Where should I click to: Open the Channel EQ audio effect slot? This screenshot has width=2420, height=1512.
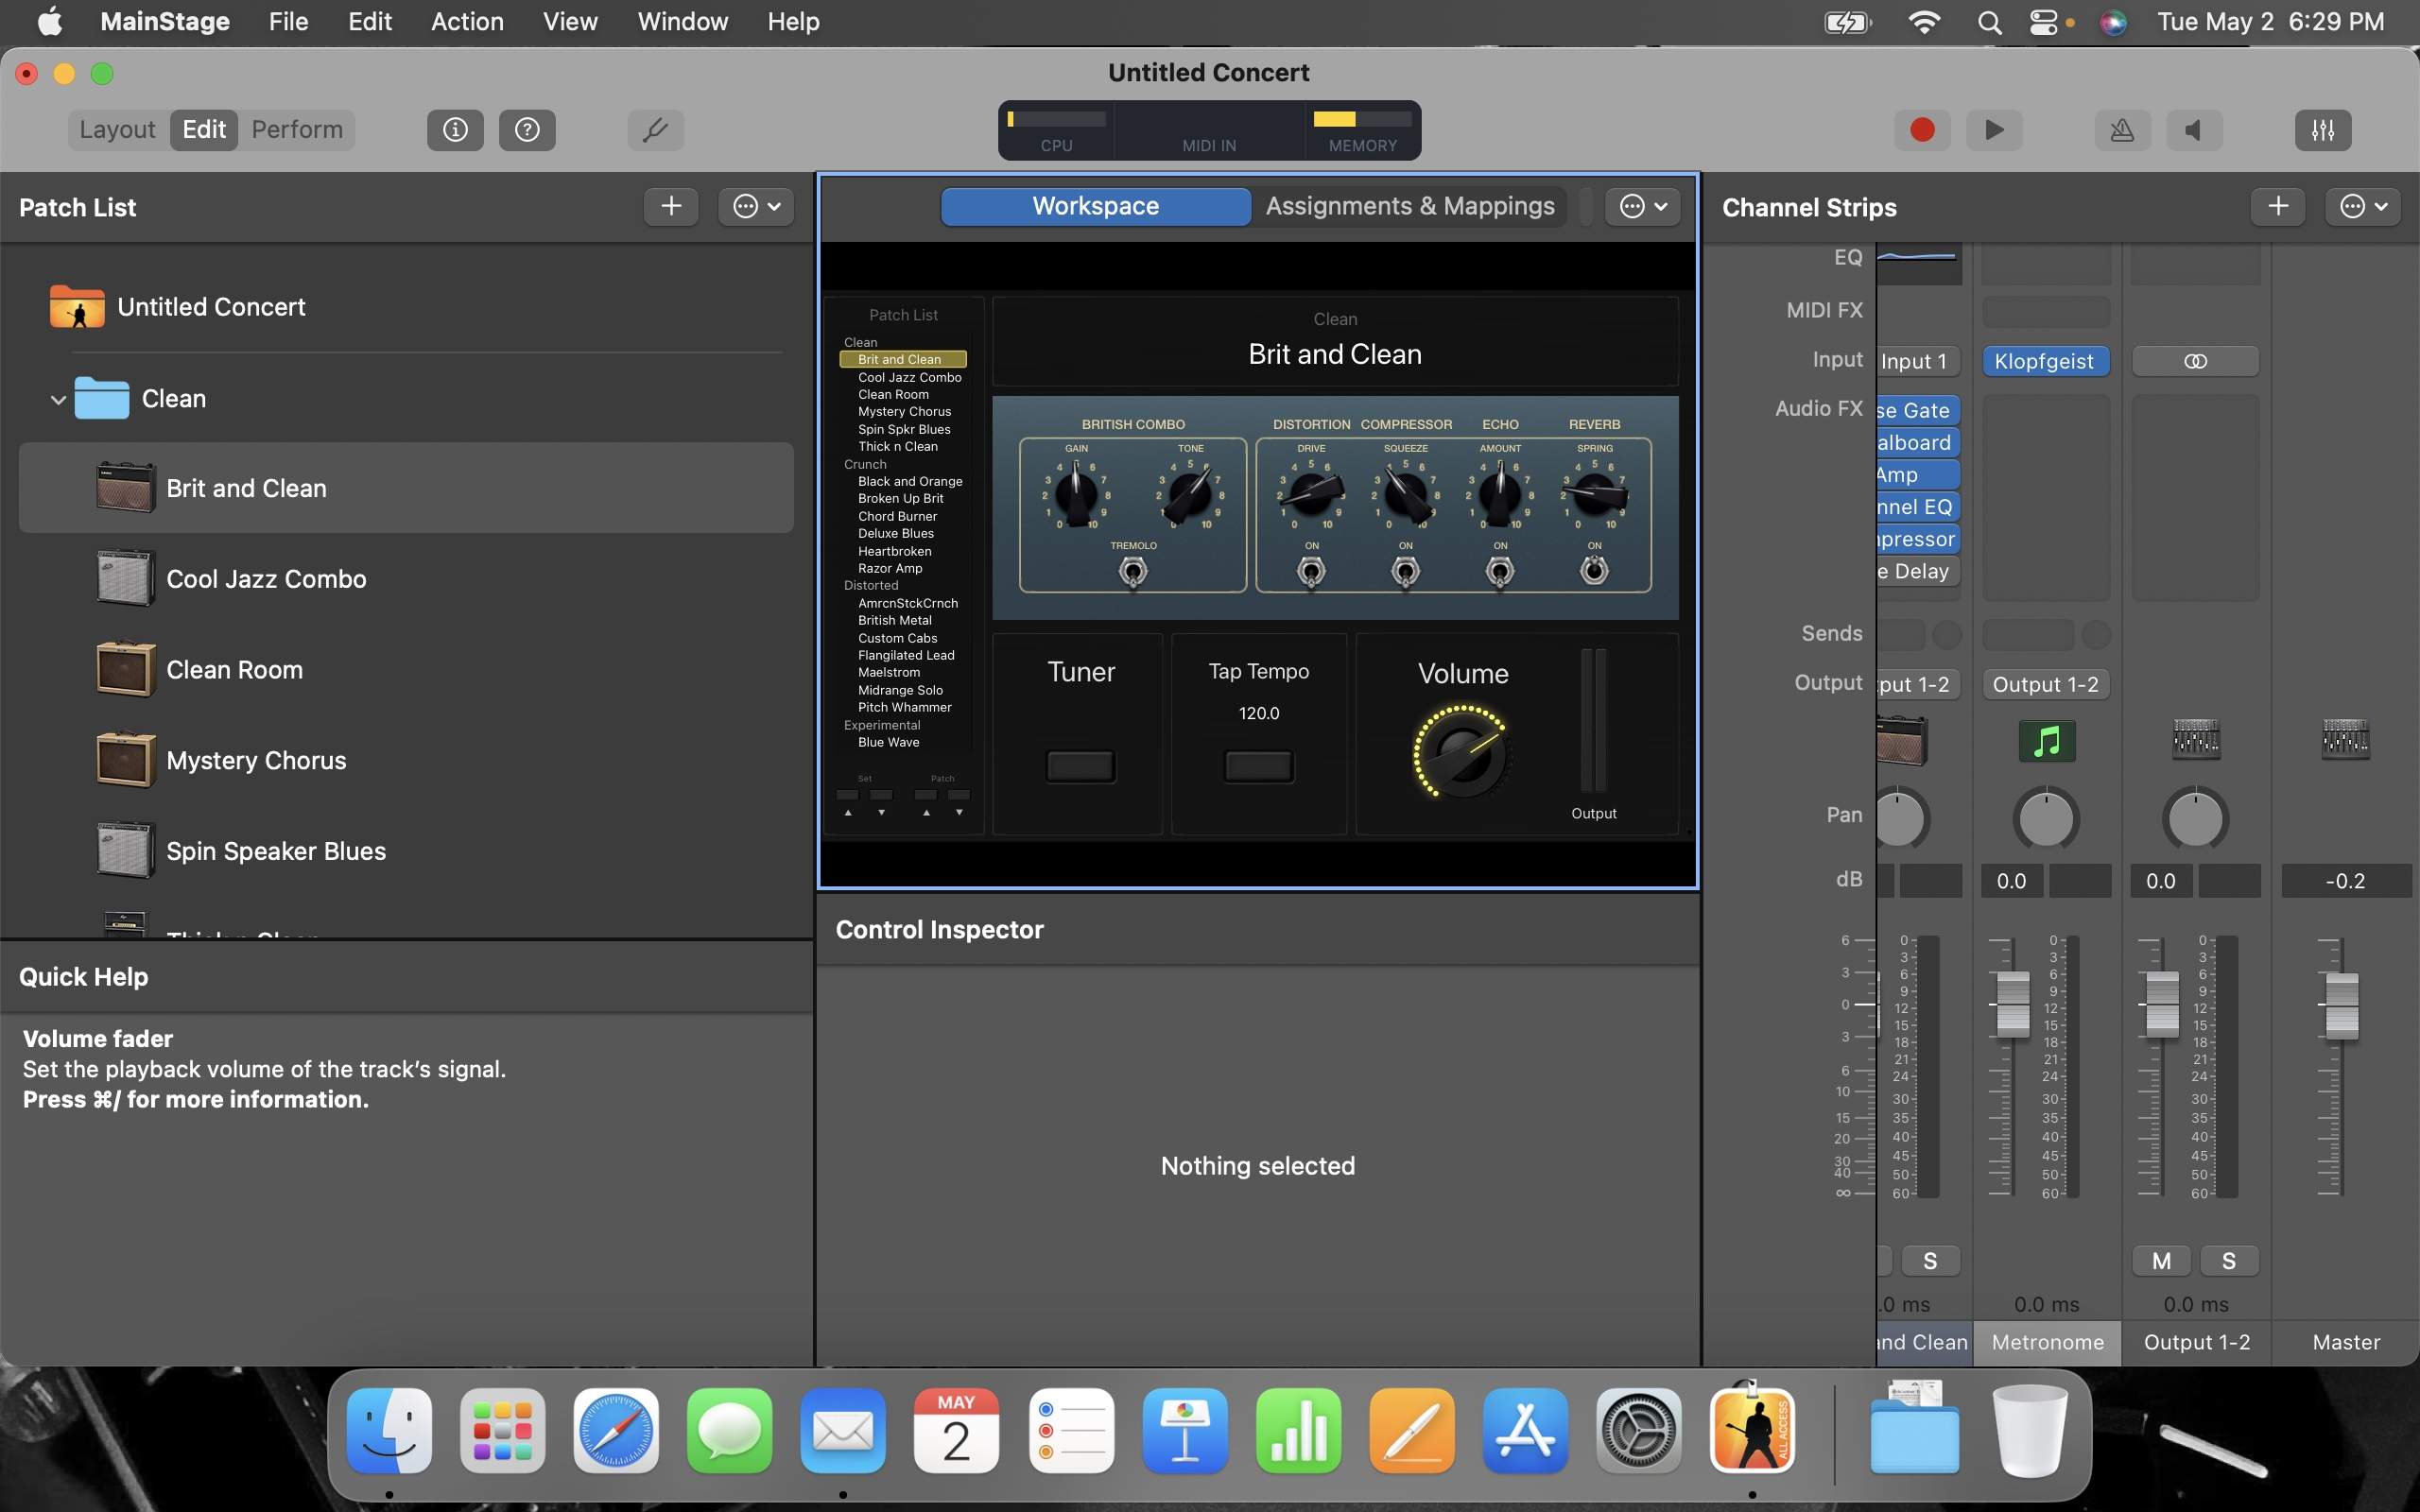click(x=1918, y=507)
